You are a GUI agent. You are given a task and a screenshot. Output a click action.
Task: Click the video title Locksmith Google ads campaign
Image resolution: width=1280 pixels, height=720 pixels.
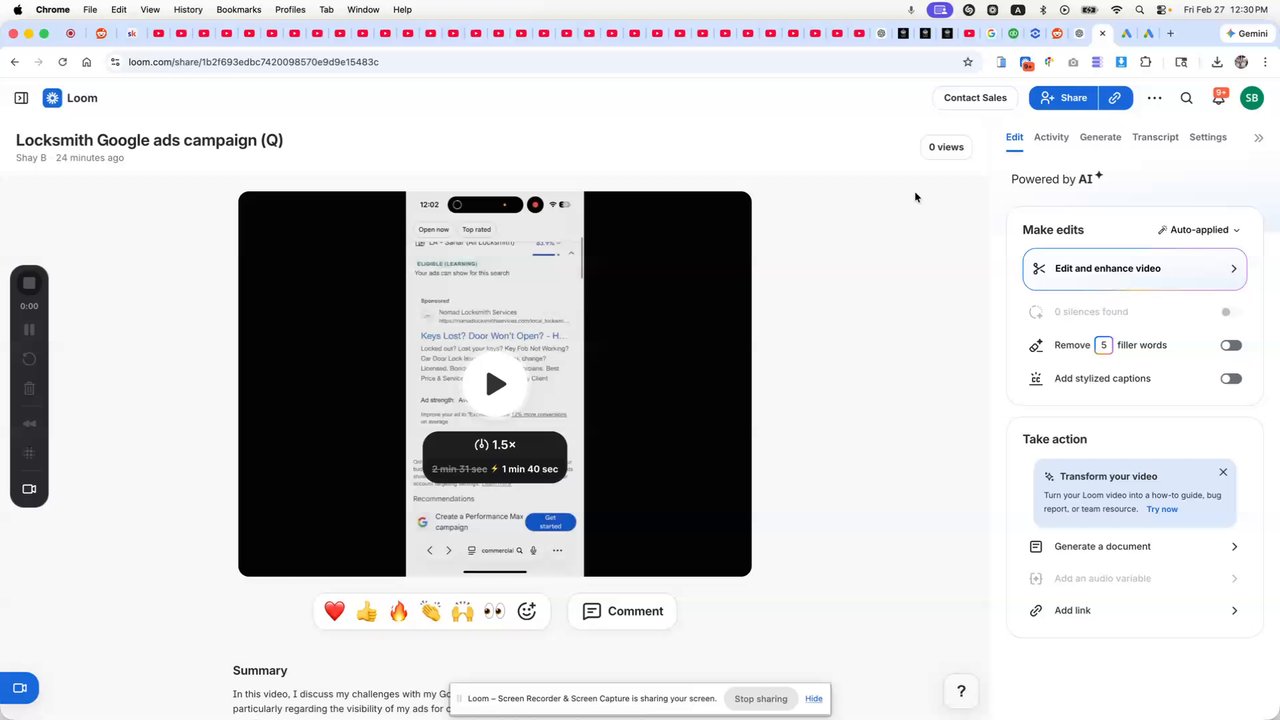149,140
